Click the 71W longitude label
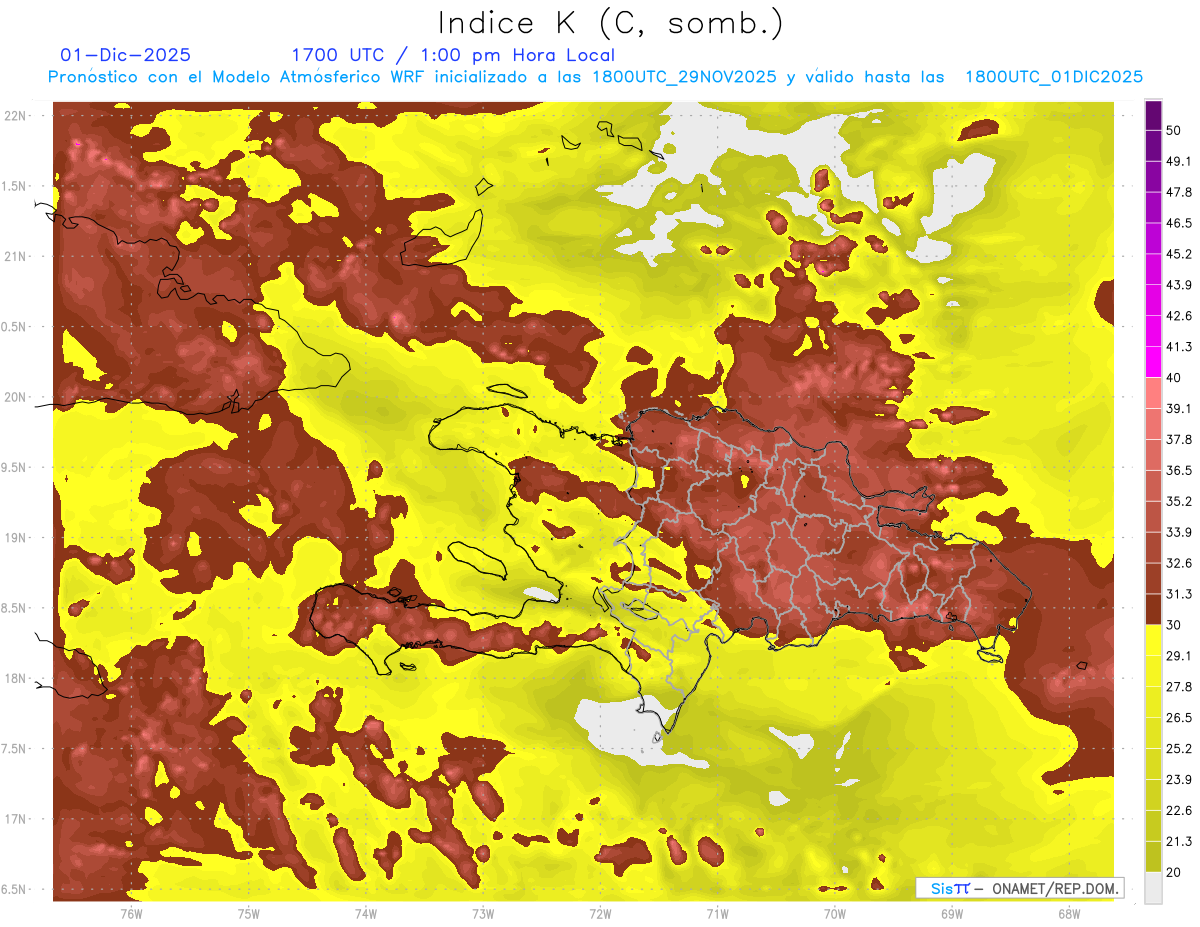This screenshot has width=1200, height=927. [717, 914]
